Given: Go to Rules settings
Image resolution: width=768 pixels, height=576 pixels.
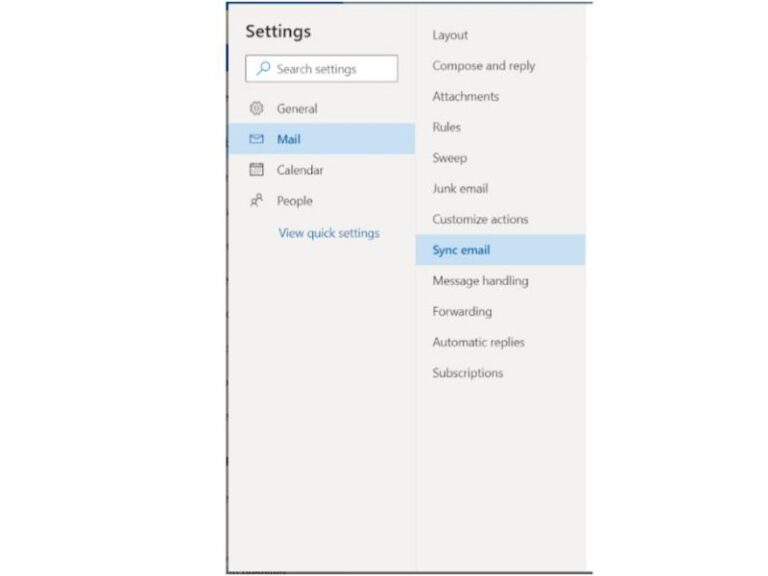Looking at the screenshot, I should coord(446,127).
